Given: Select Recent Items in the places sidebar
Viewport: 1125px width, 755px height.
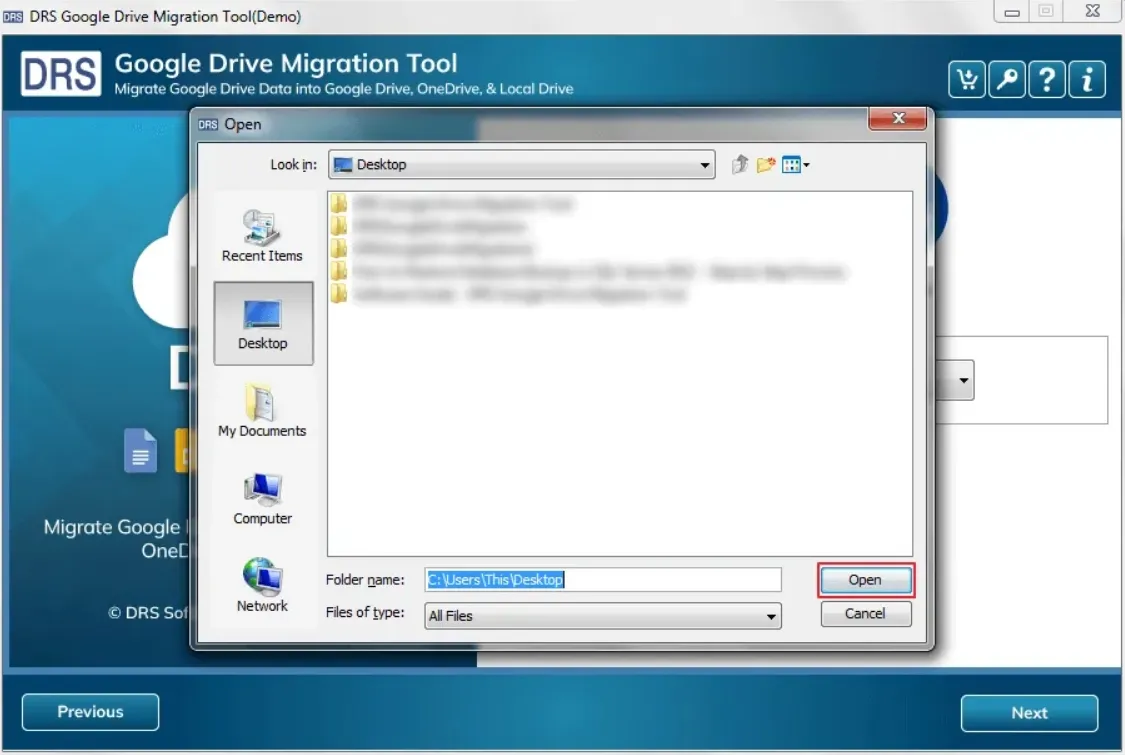Looking at the screenshot, I should 262,236.
